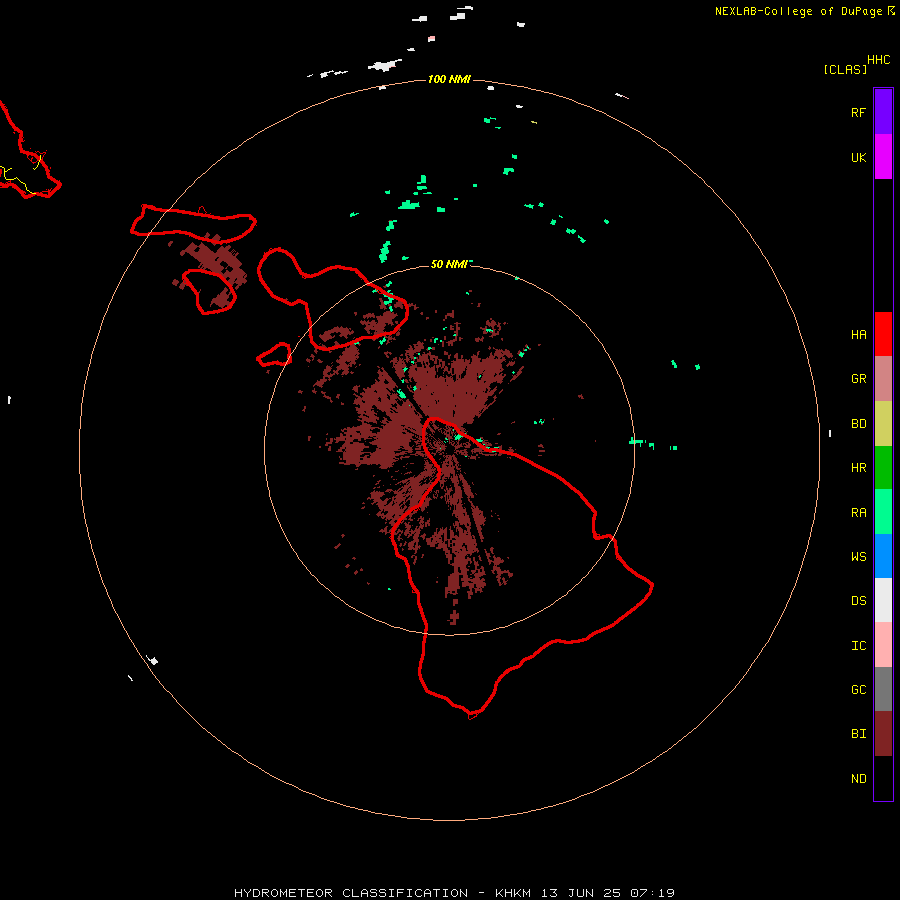Click the IC legend label

pyautogui.click(x=858, y=646)
